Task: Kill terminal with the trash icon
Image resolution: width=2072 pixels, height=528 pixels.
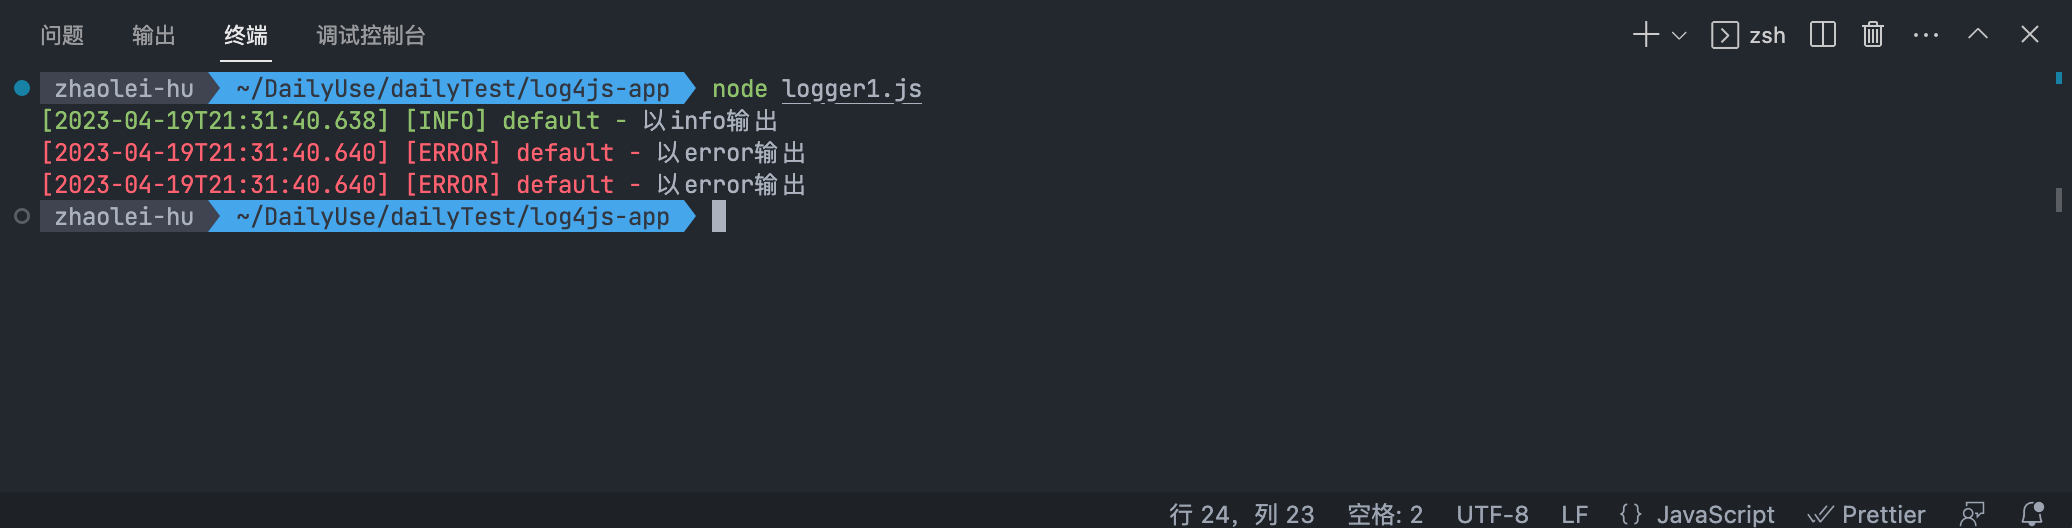Action: pos(1873,35)
